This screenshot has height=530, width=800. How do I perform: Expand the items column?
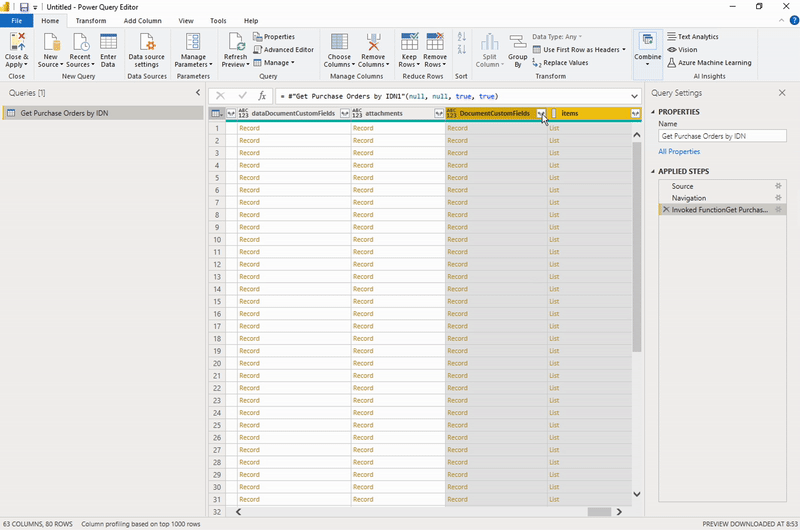click(635, 113)
